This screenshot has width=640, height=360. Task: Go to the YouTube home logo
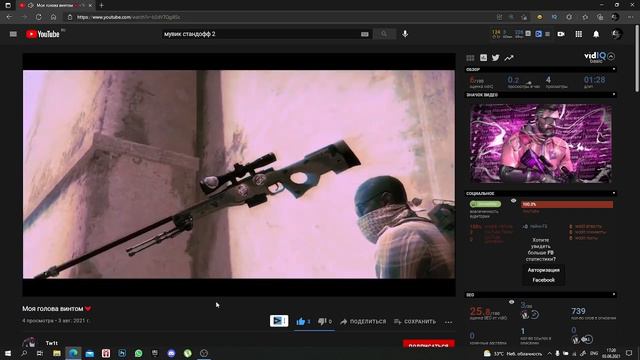[x=43, y=34]
